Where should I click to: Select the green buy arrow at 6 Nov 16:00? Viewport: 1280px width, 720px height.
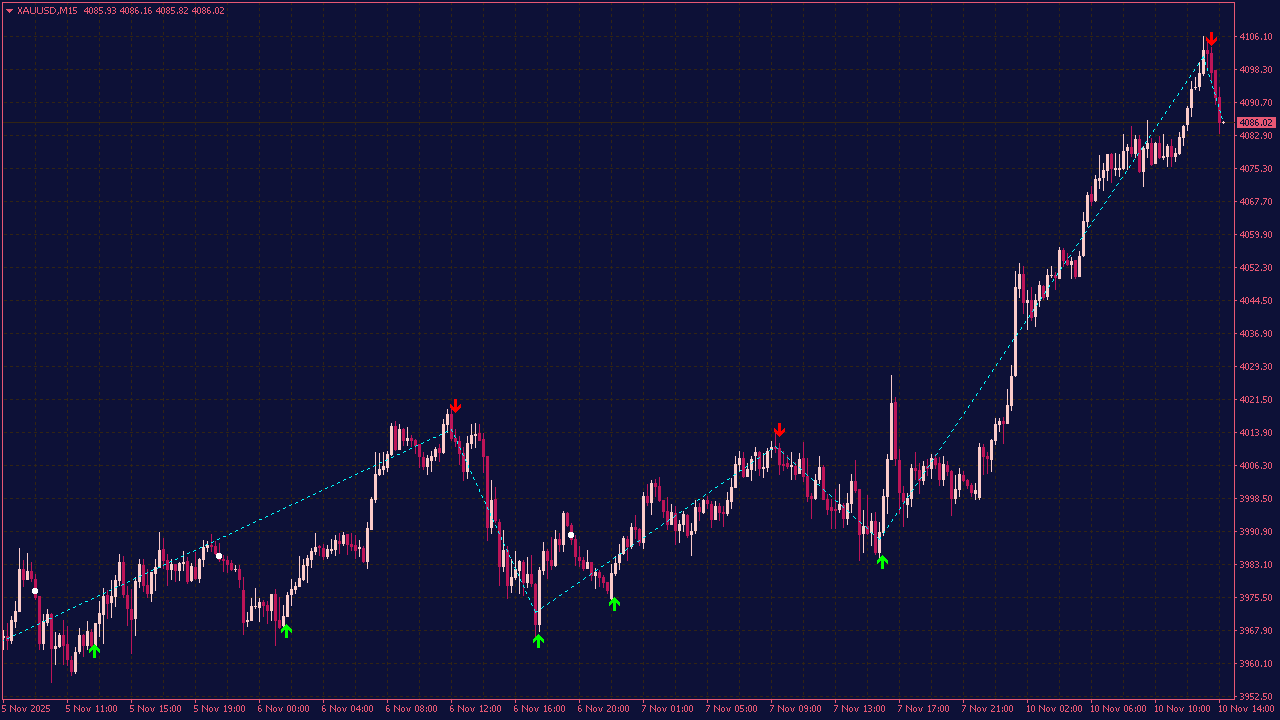[538, 640]
